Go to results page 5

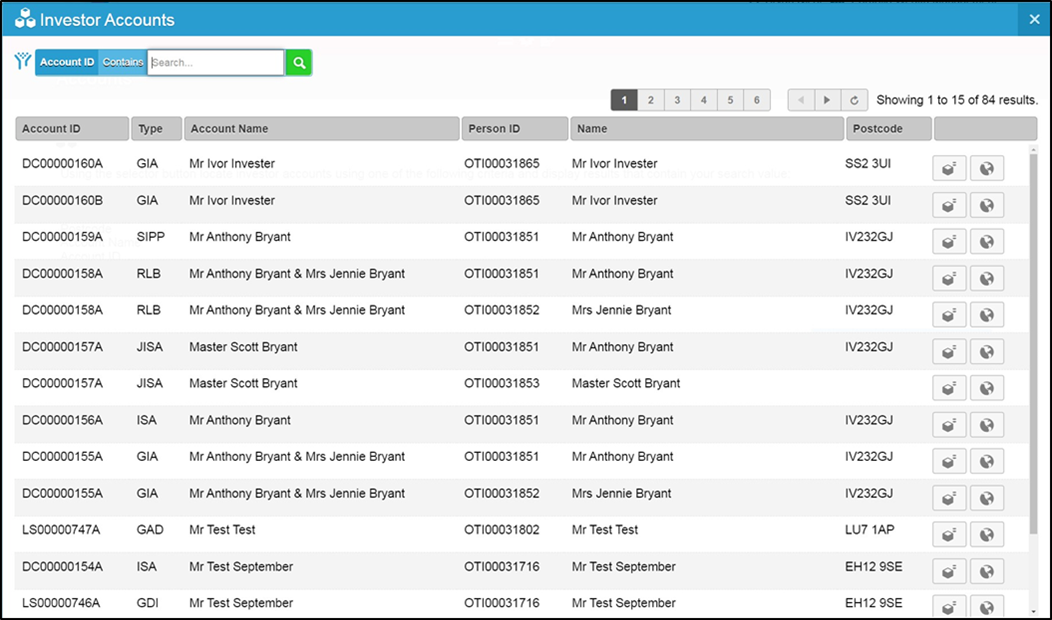(730, 100)
